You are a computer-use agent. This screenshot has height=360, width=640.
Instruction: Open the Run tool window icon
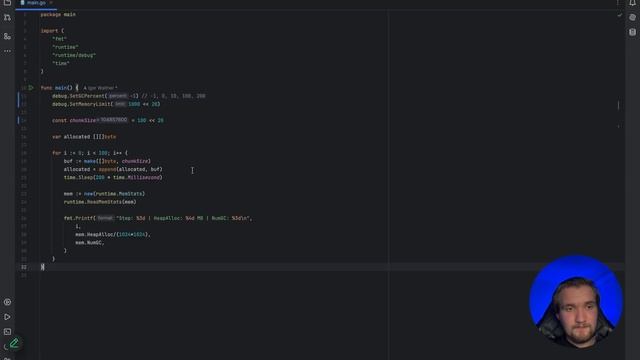tap(7, 317)
